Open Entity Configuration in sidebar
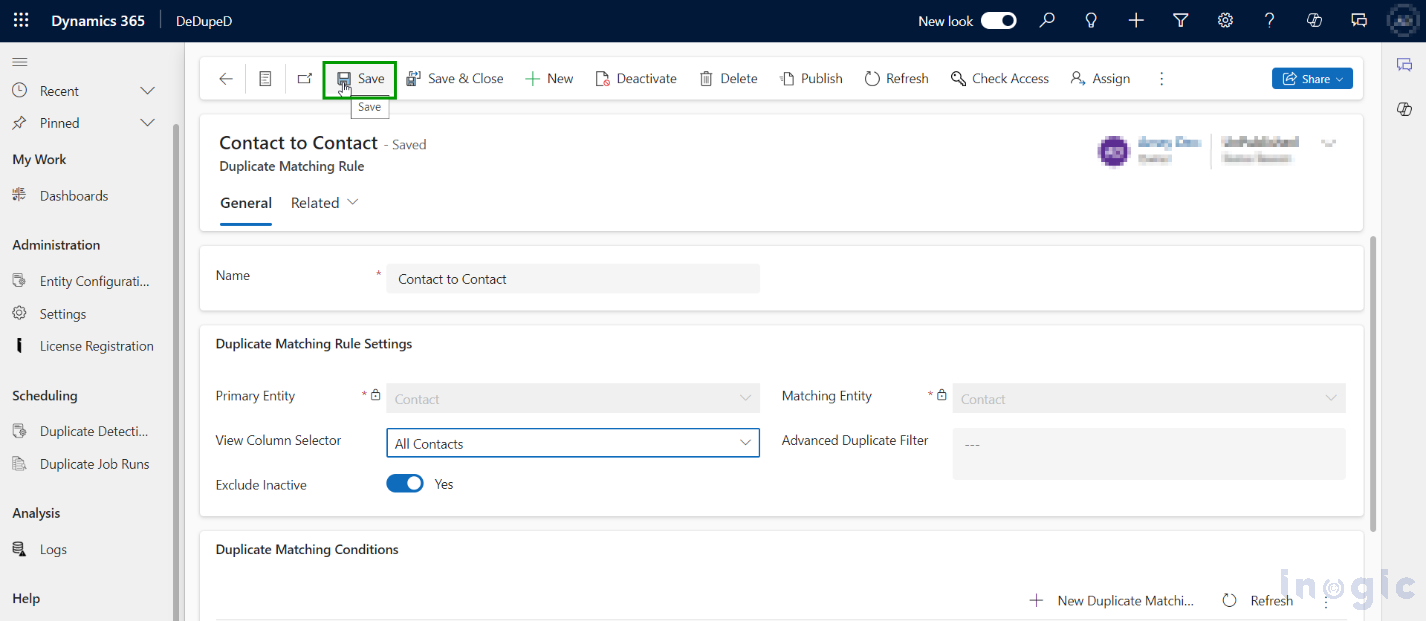 [x=94, y=281]
